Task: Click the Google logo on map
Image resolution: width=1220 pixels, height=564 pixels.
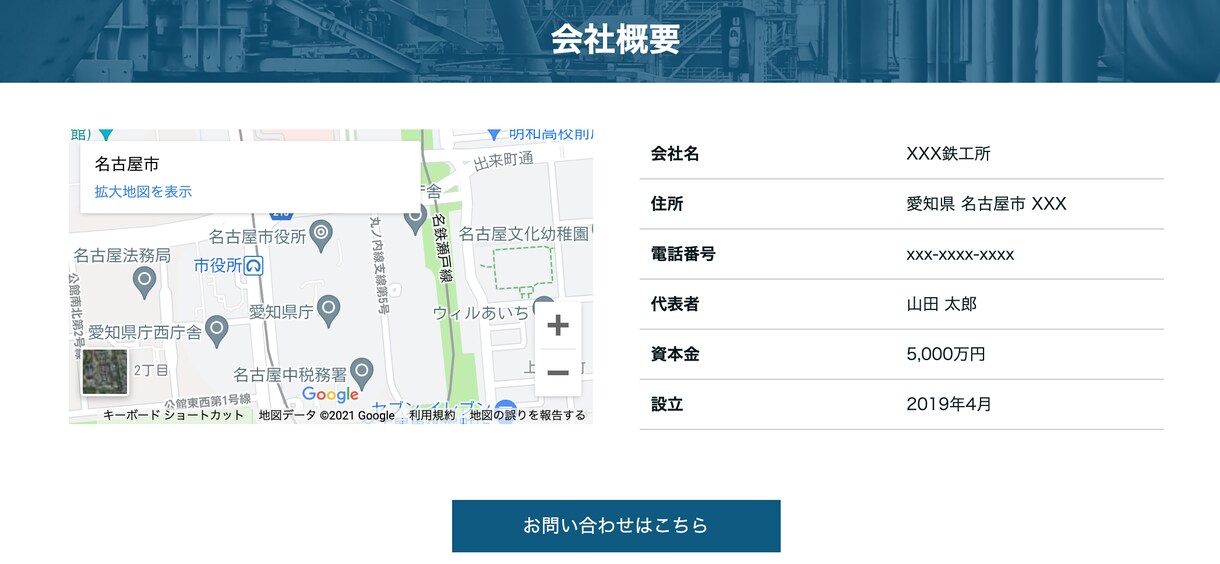Action: [330, 394]
